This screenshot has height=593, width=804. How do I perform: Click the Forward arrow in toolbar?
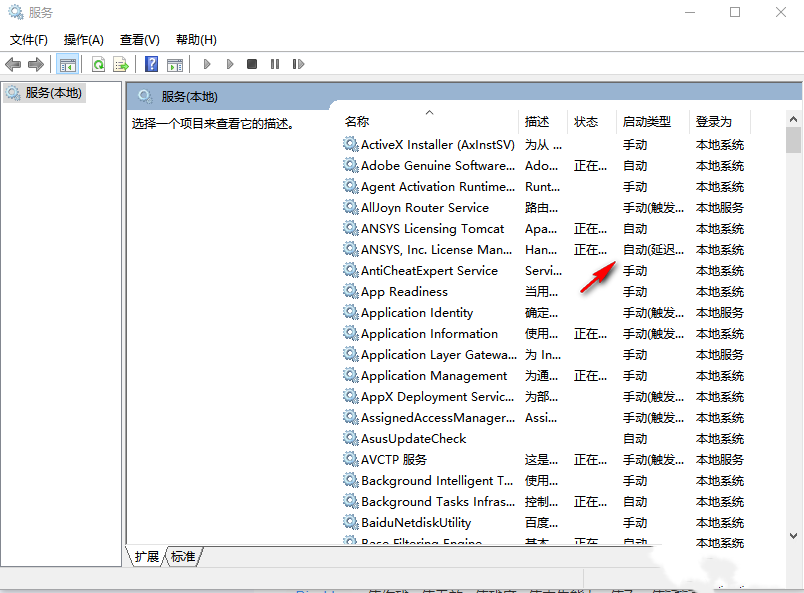tap(36, 64)
